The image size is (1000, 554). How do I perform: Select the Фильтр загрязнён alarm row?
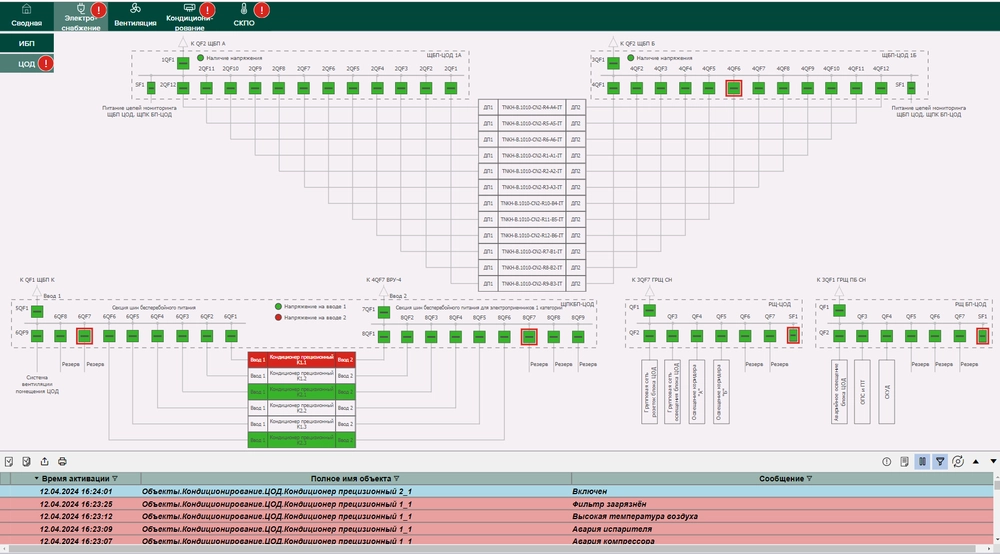coord(500,504)
